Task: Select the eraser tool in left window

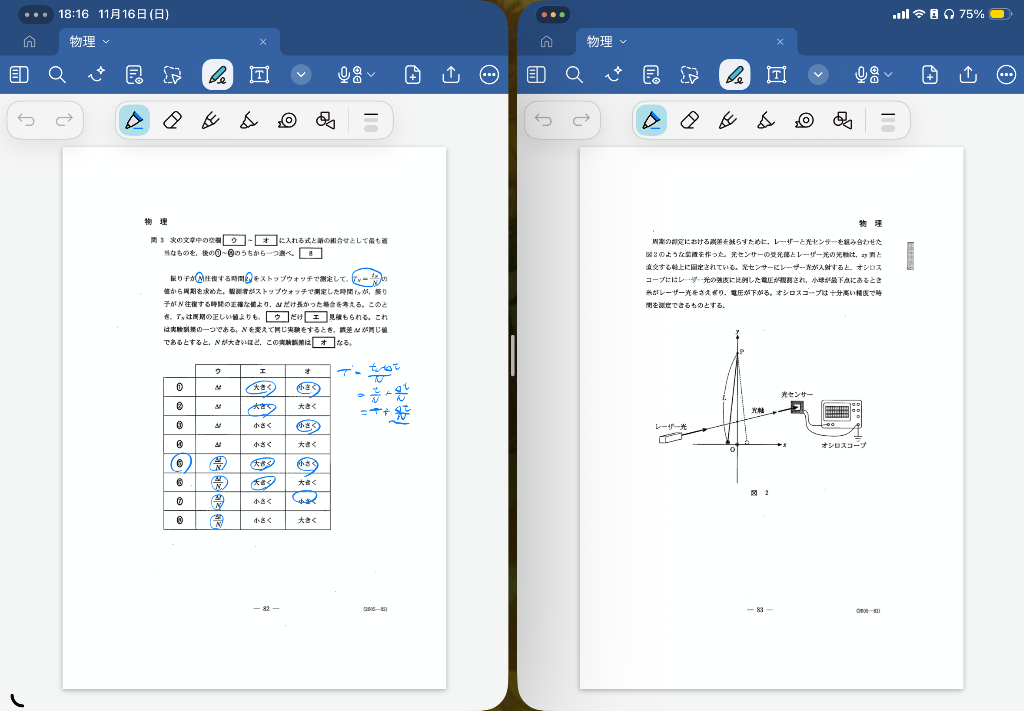Action: [171, 121]
